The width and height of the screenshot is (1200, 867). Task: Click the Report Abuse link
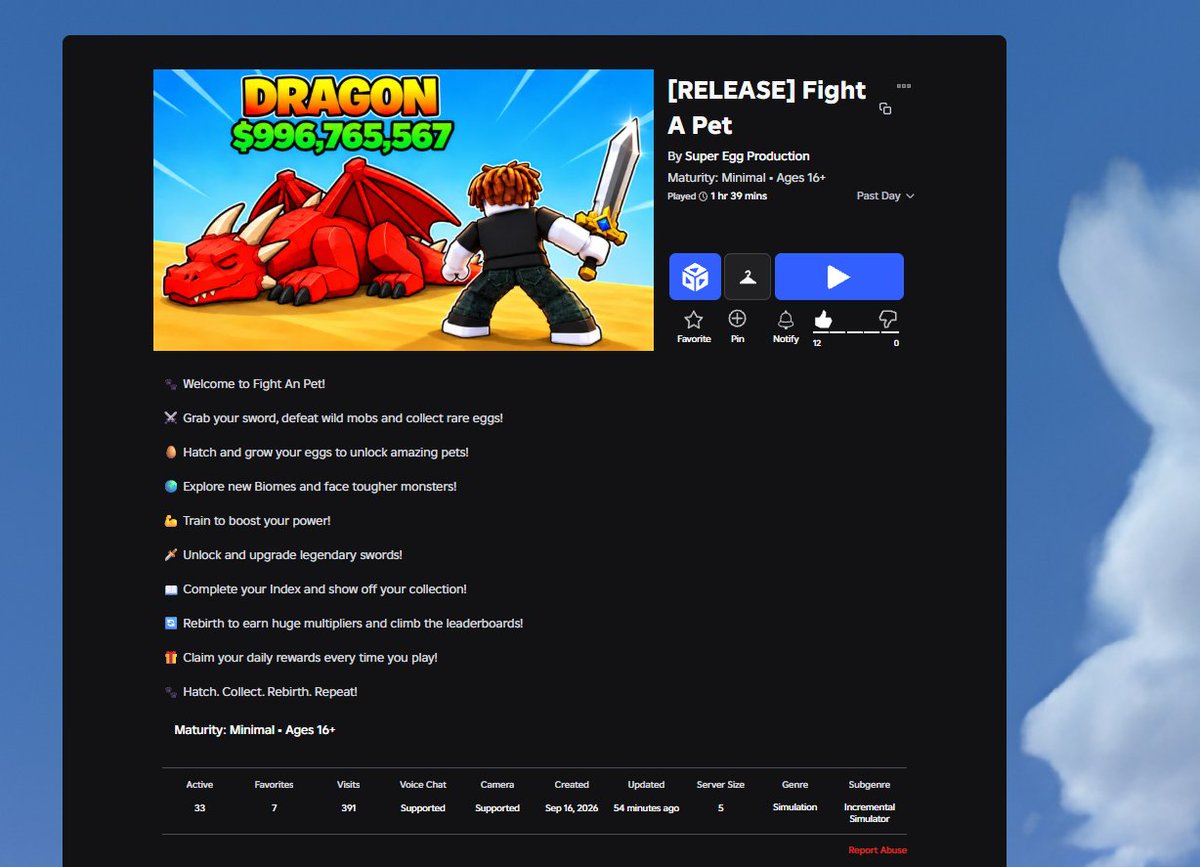click(x=877, y=850)
